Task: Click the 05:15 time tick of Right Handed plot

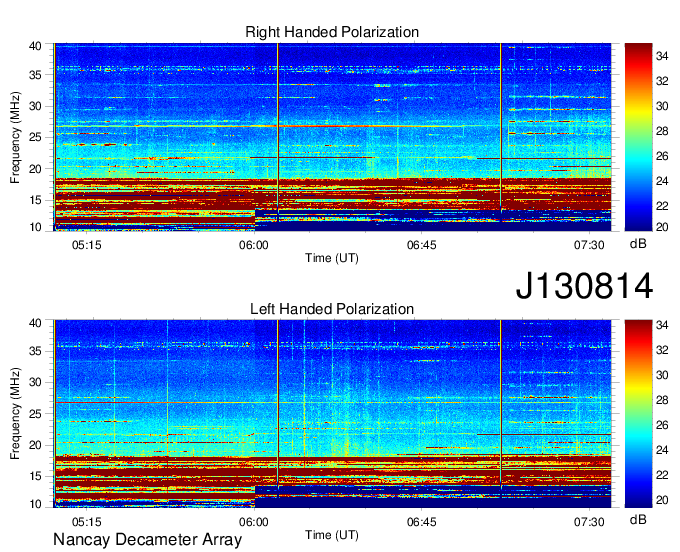Action: 87,245
